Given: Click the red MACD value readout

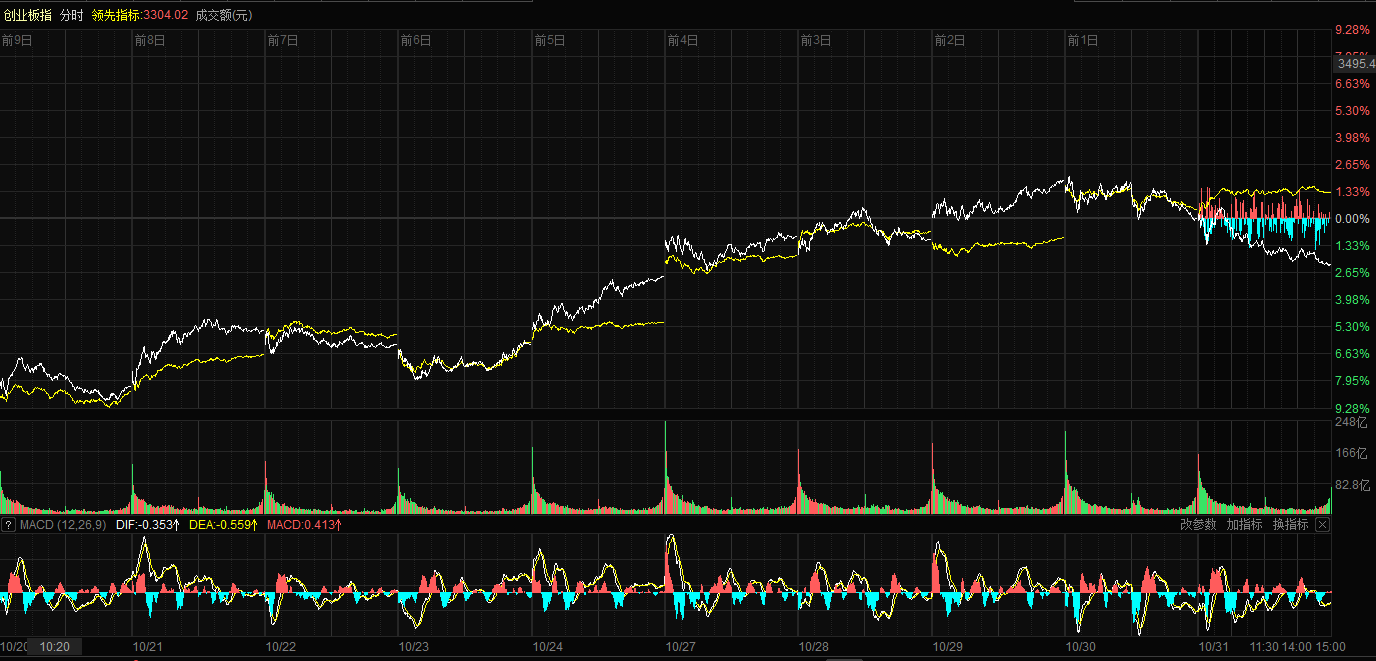Looking at the screenshot, I should click(305, 525).
